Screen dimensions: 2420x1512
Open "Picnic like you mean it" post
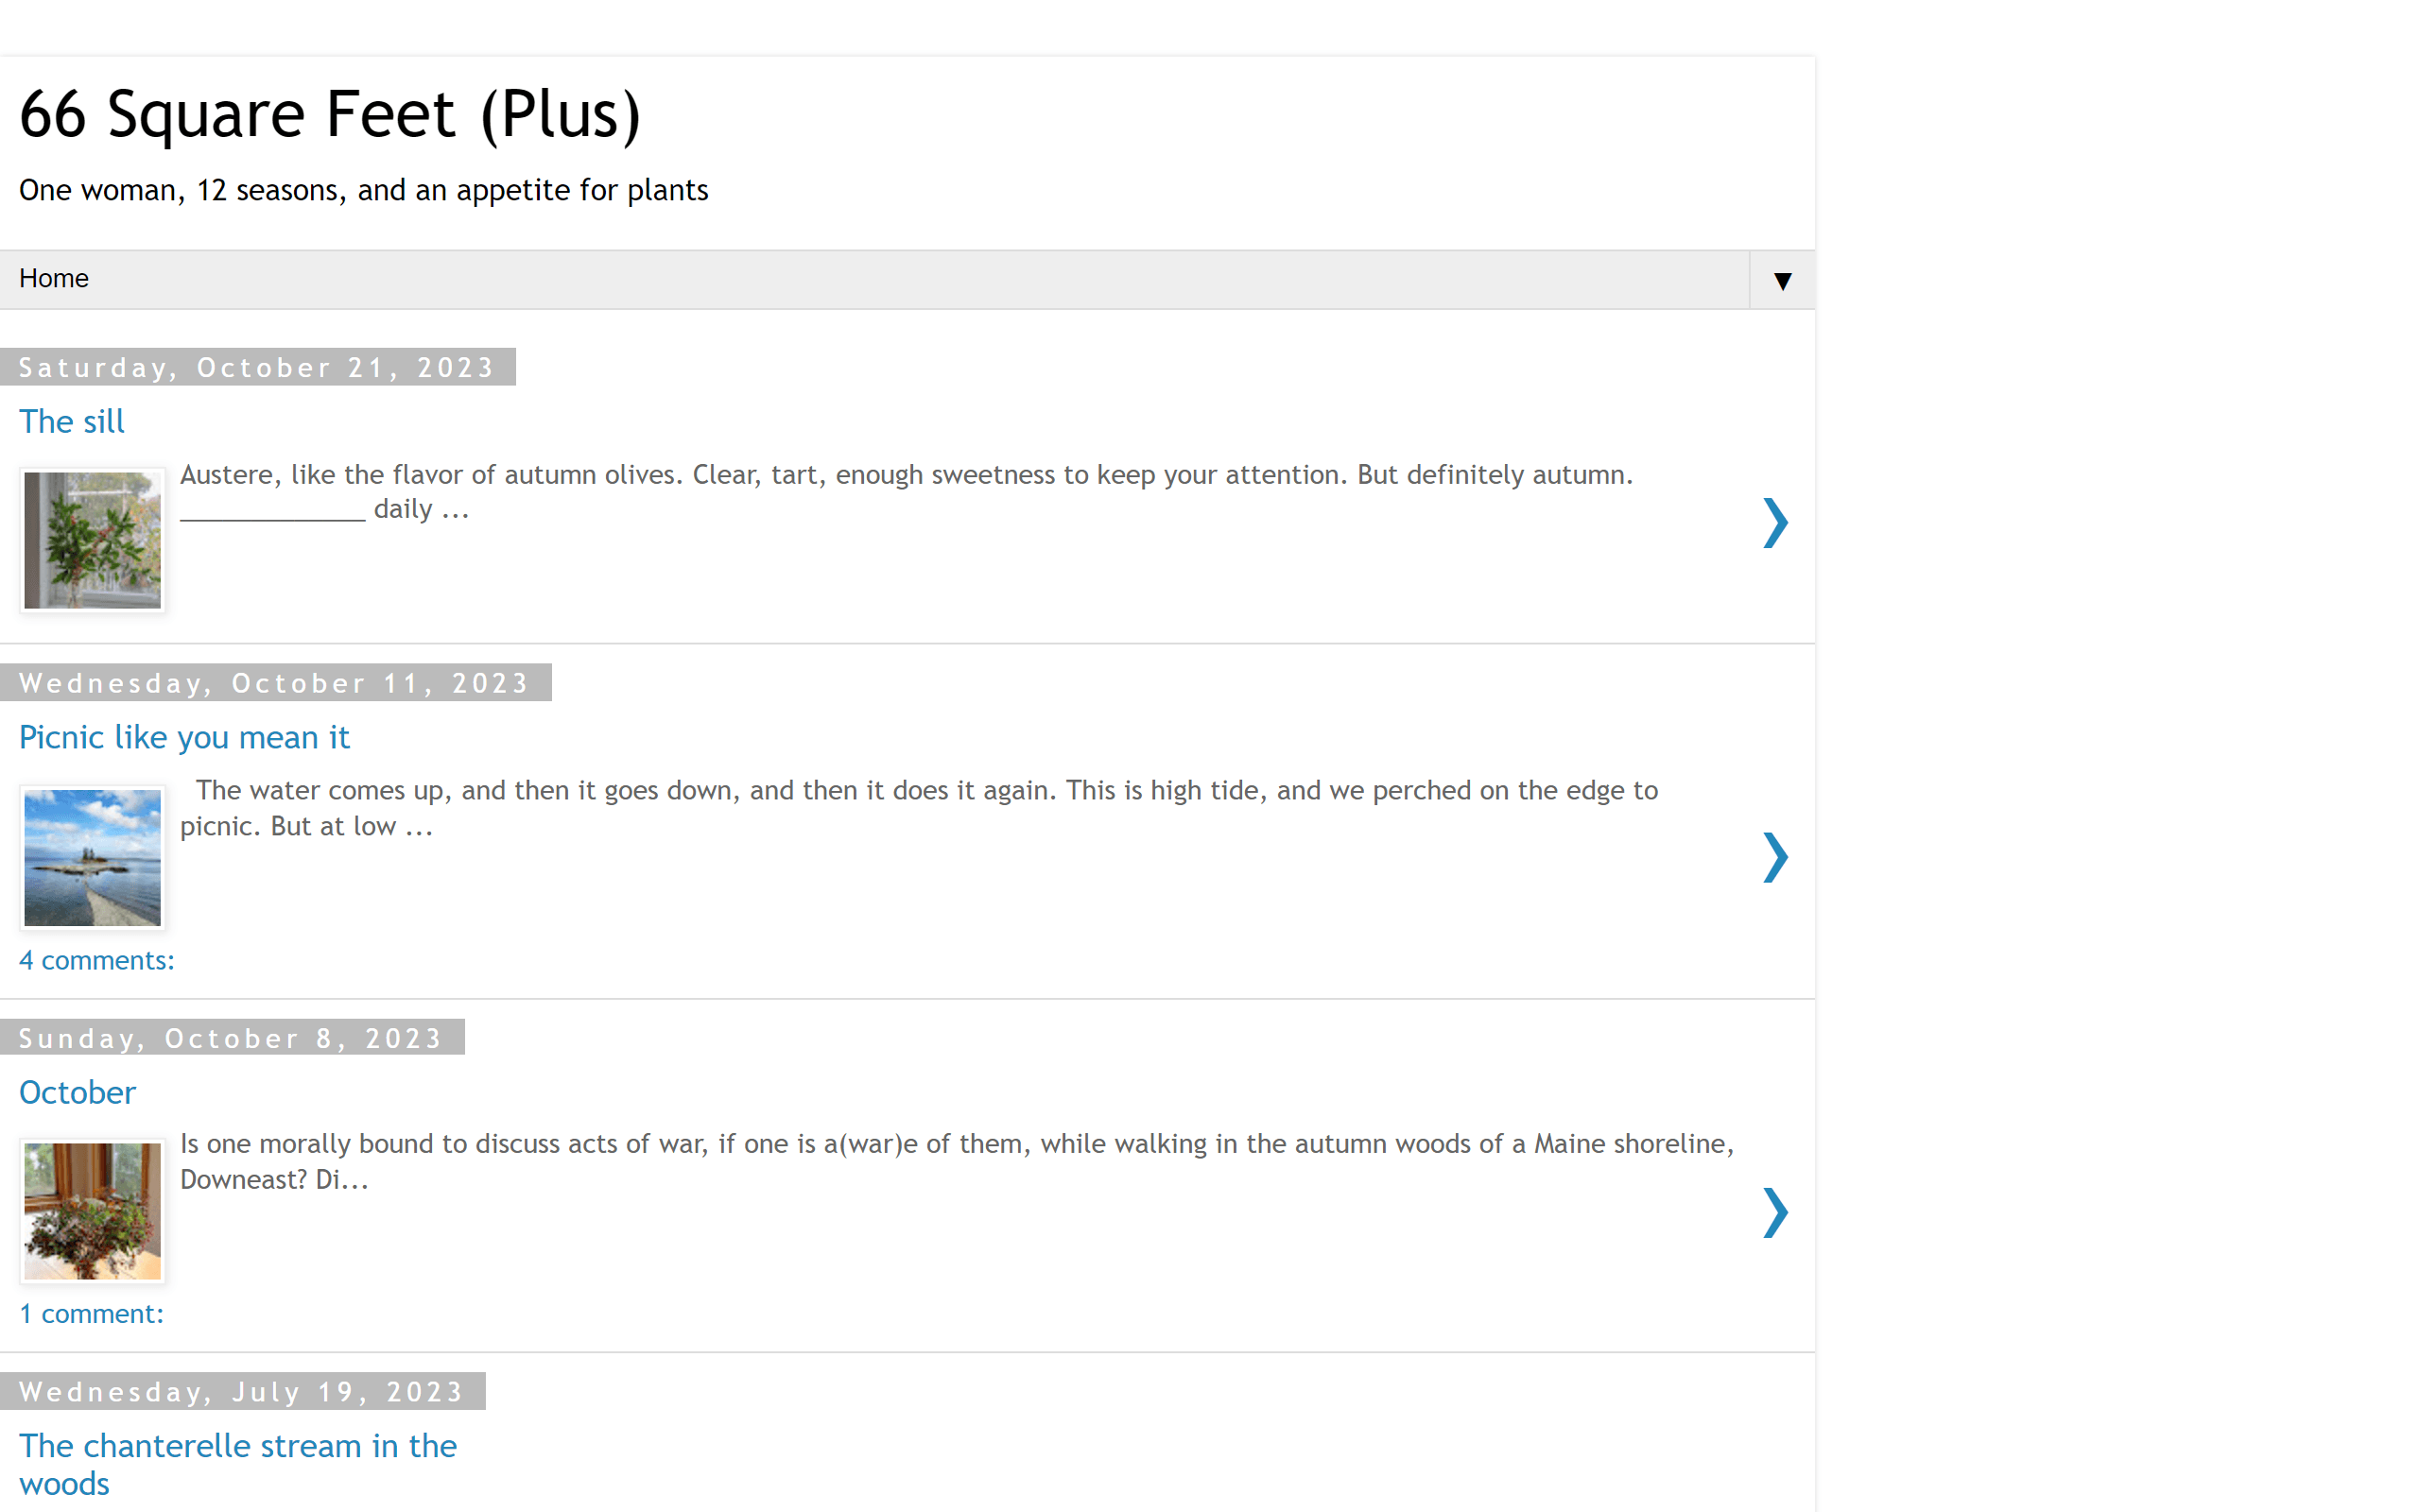[x=184, y=737]
